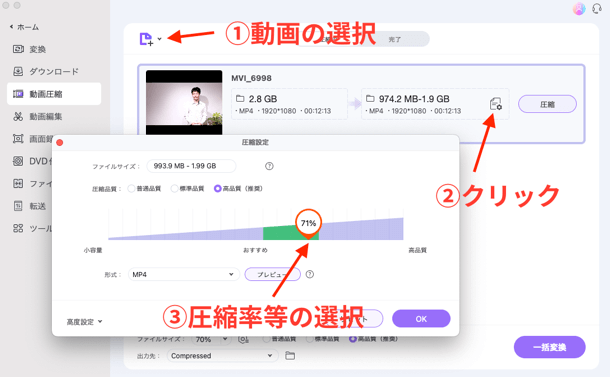Screen dimensions: 610x377
Task: Click the 一括変換 button
Action: click(x=549, y=347)
